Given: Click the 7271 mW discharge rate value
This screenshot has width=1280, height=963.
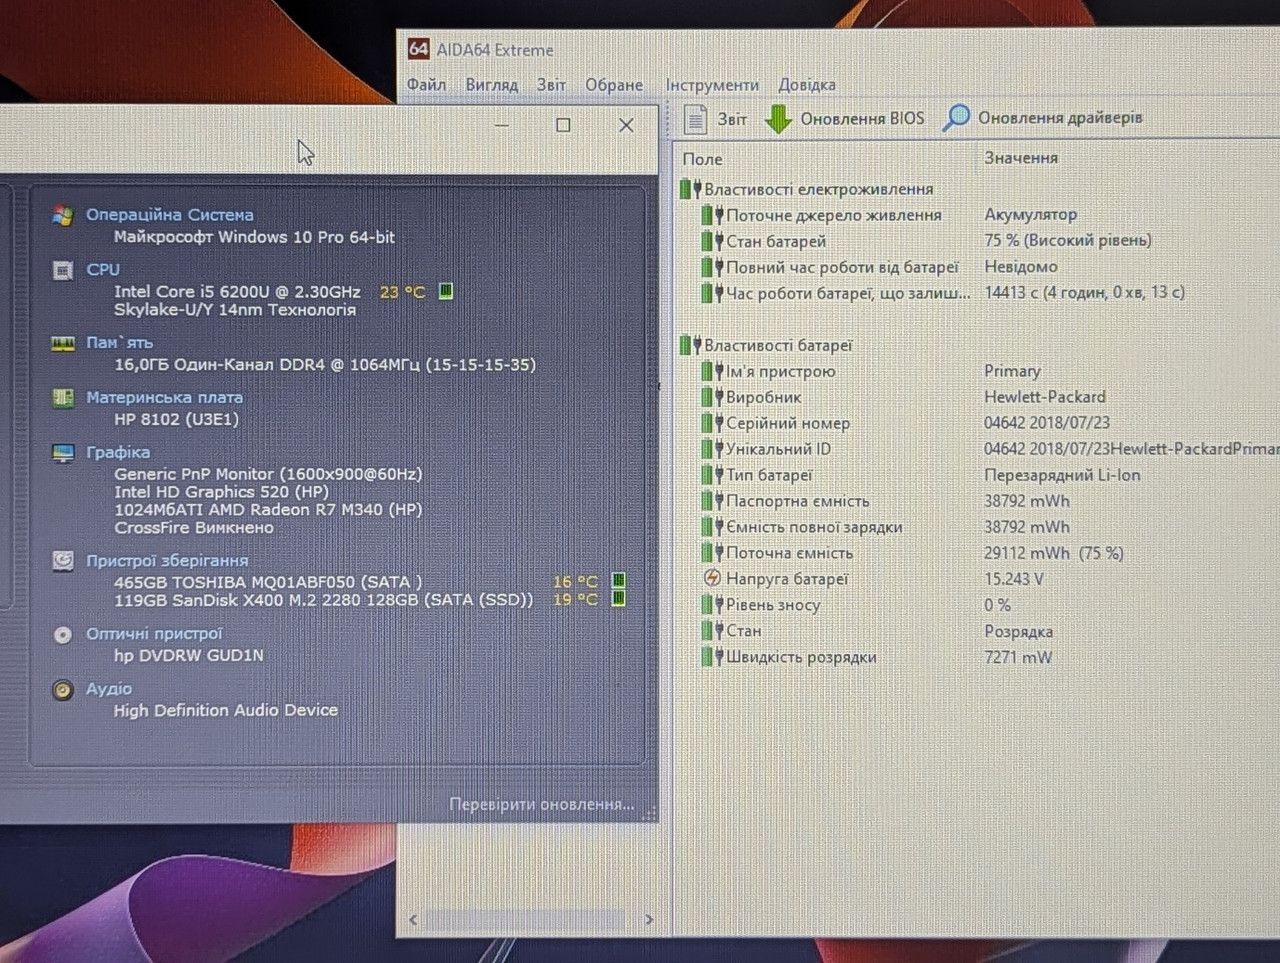Looking at the screenshot, I should tap(1018, 657).
